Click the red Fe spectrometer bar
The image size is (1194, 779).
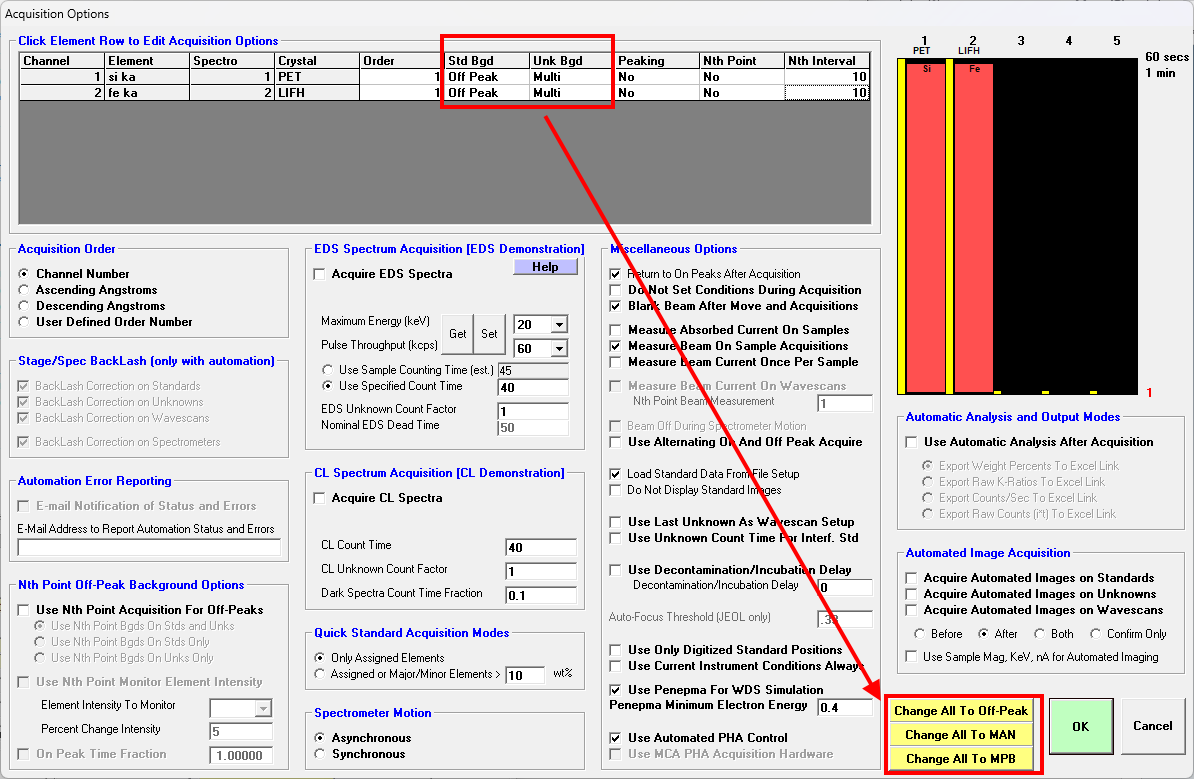973,225
